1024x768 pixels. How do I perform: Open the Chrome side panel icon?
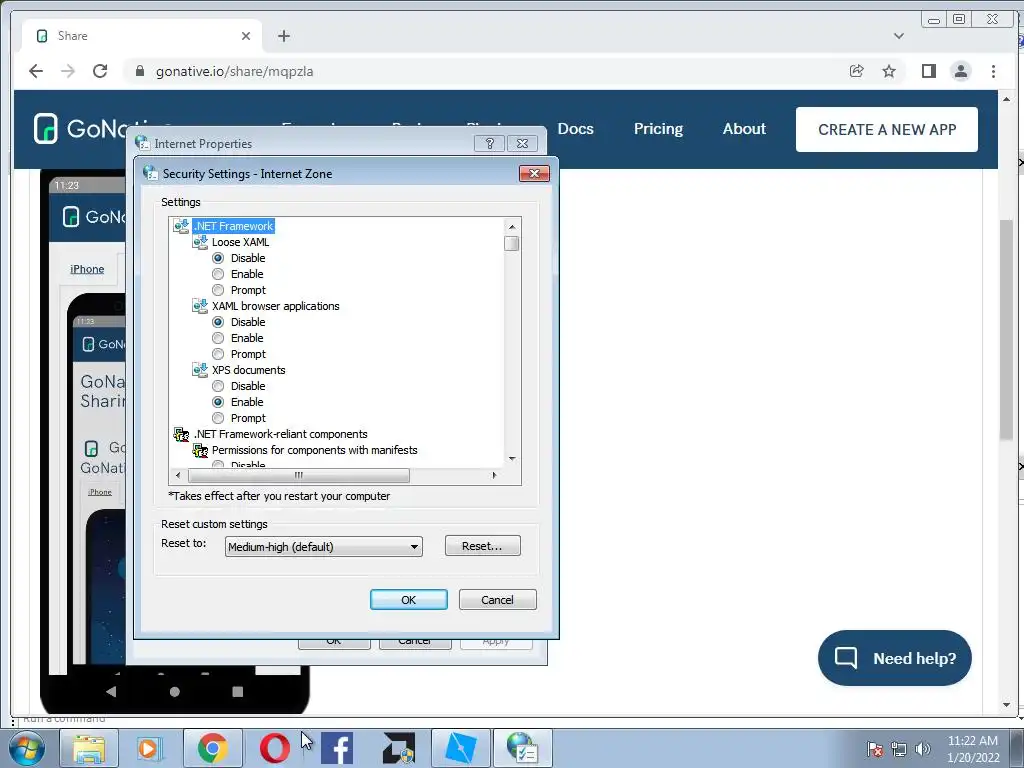[x=929, y=71]
